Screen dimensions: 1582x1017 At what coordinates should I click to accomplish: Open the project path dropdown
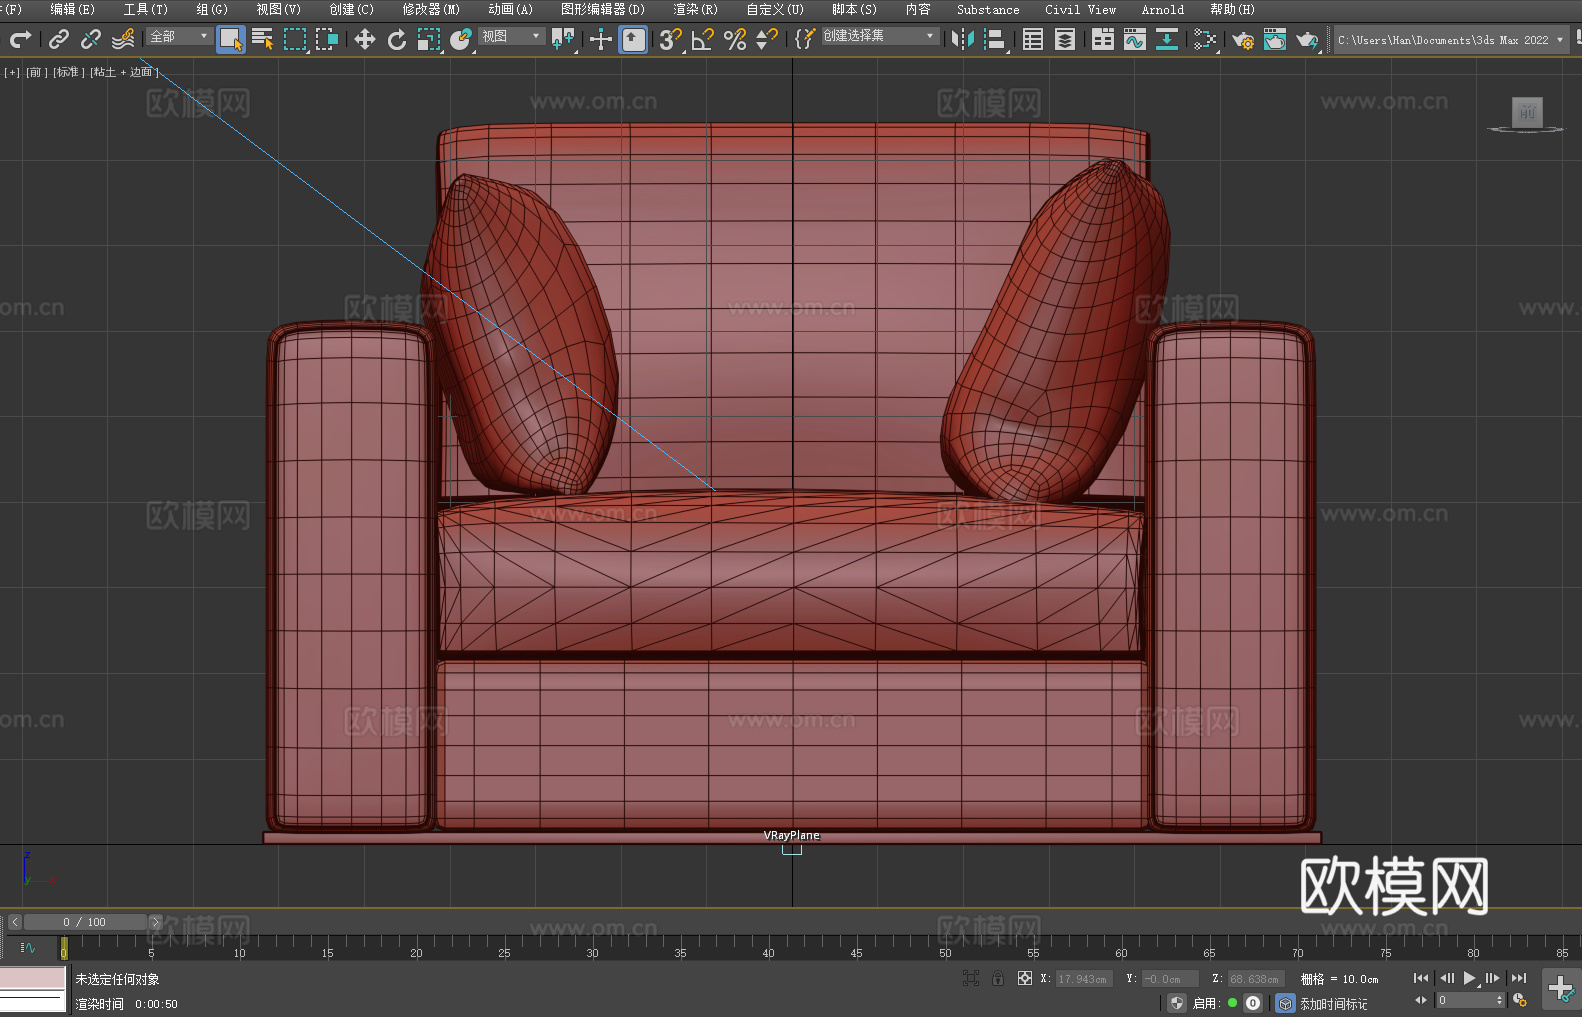tap(1450, 40)
